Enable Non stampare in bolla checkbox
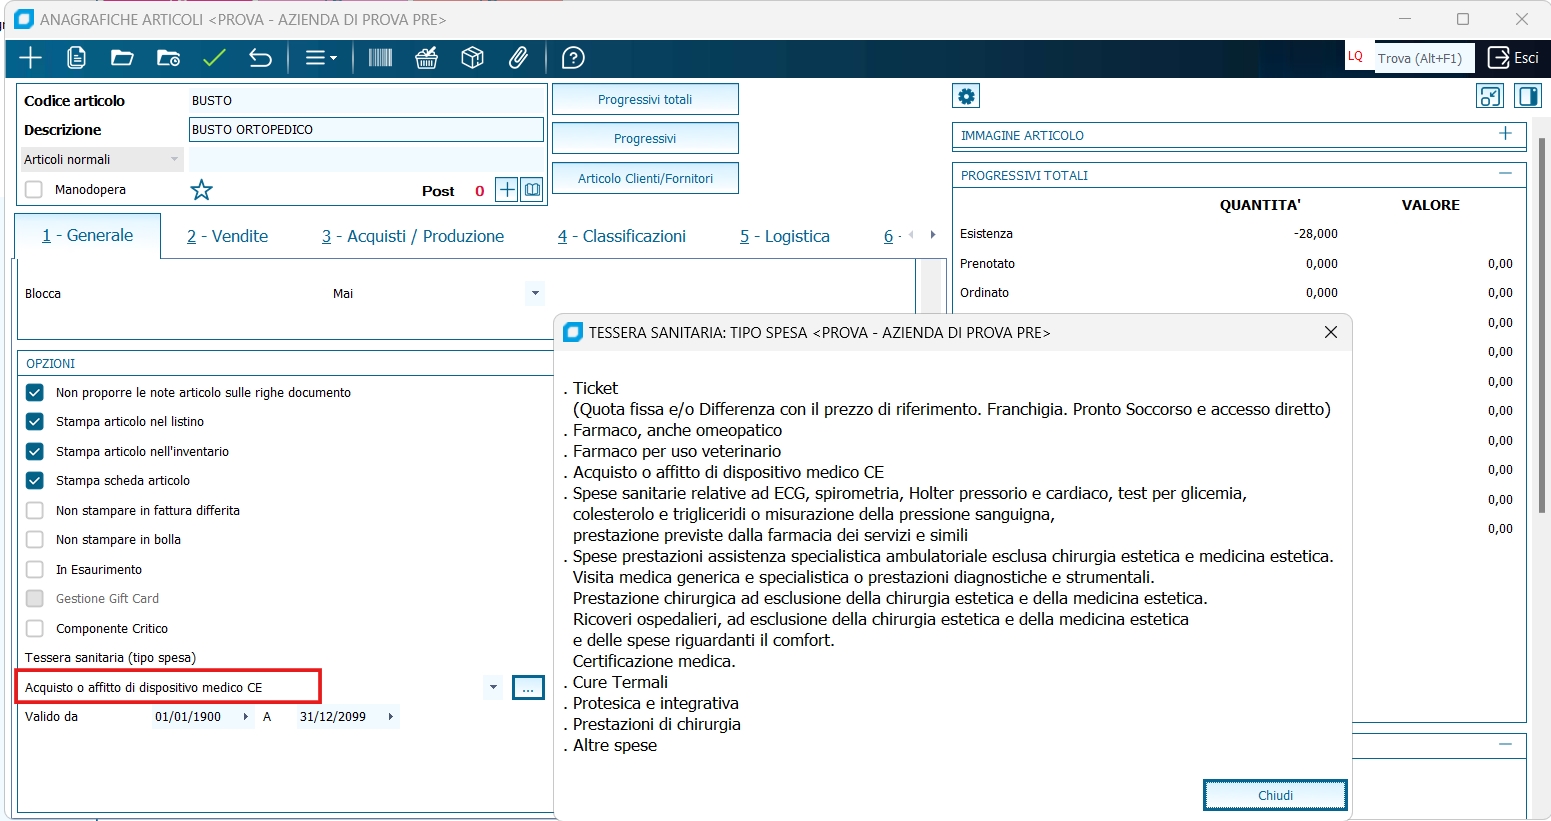Image resolution: width=1551 pixels, height=821 pixels. (34, 540)
